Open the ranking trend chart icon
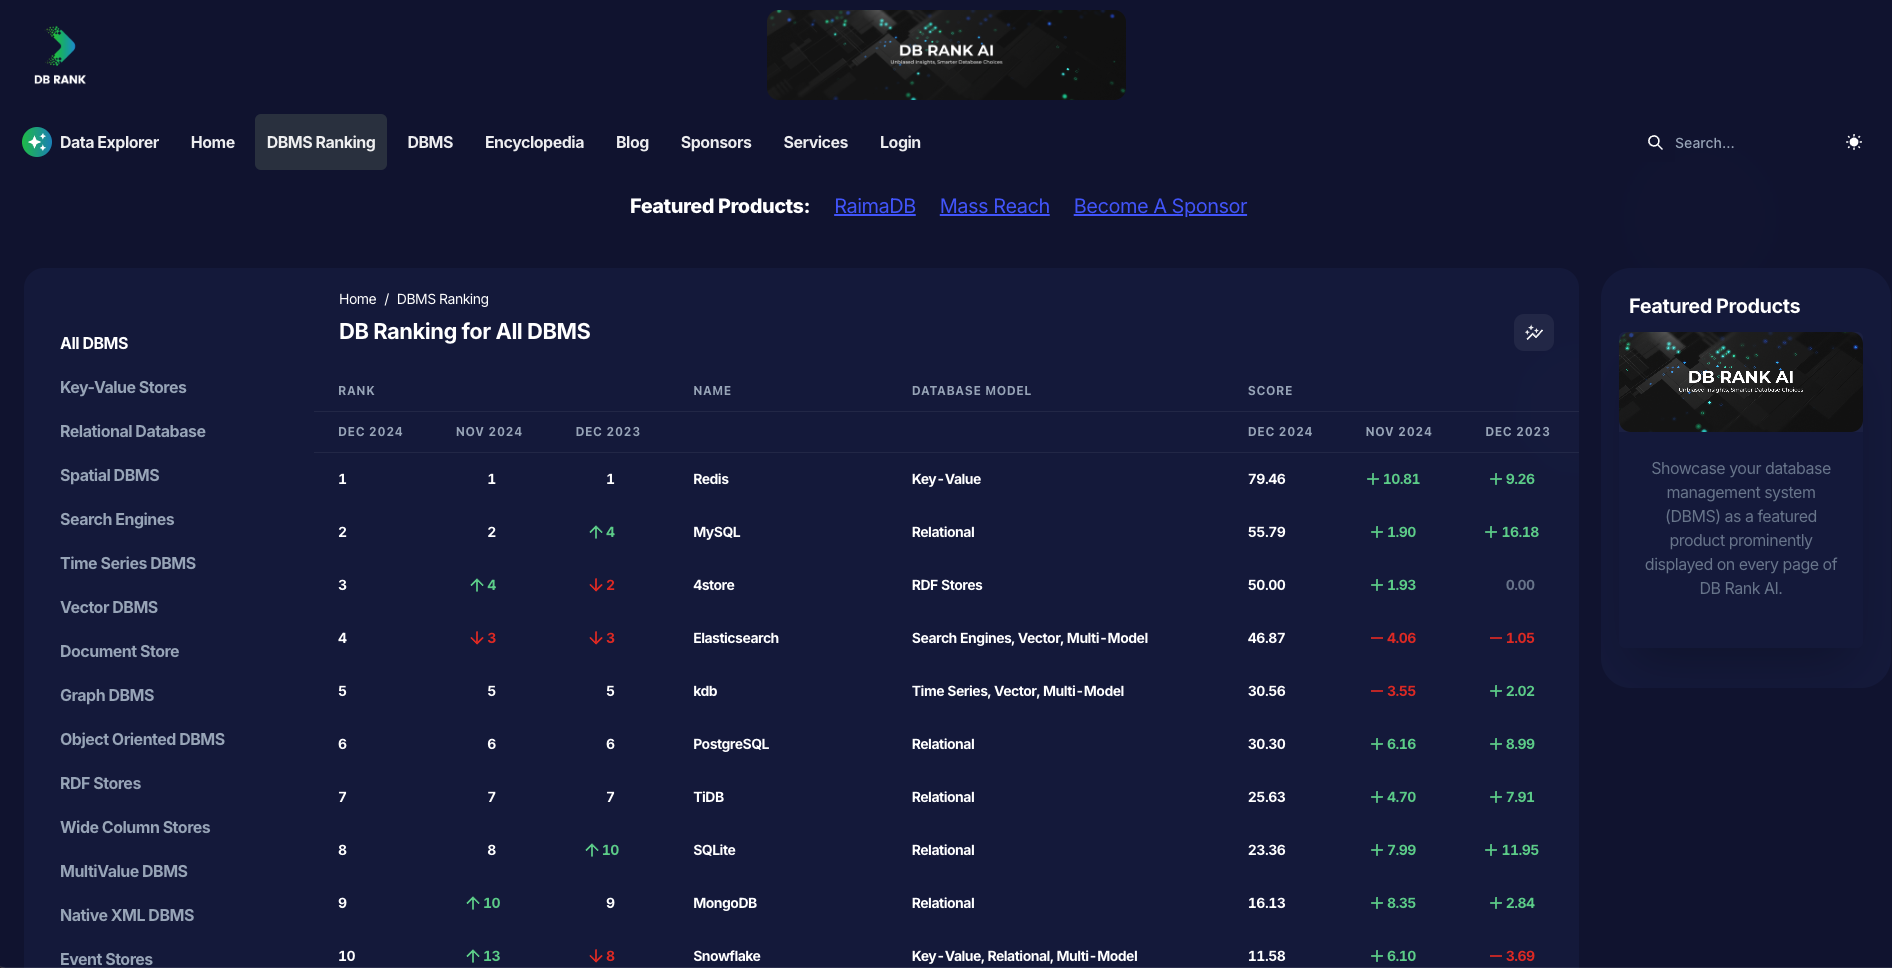 pos(1533,333)
